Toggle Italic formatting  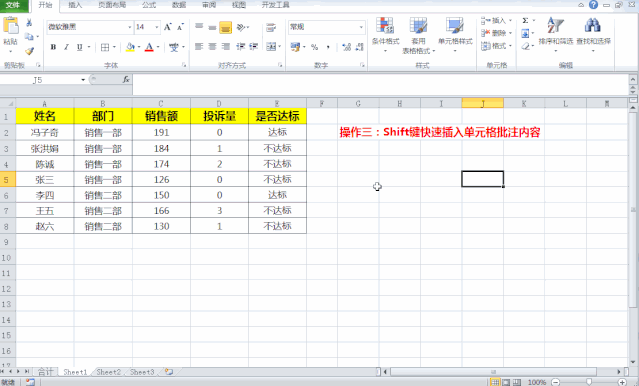66,47
